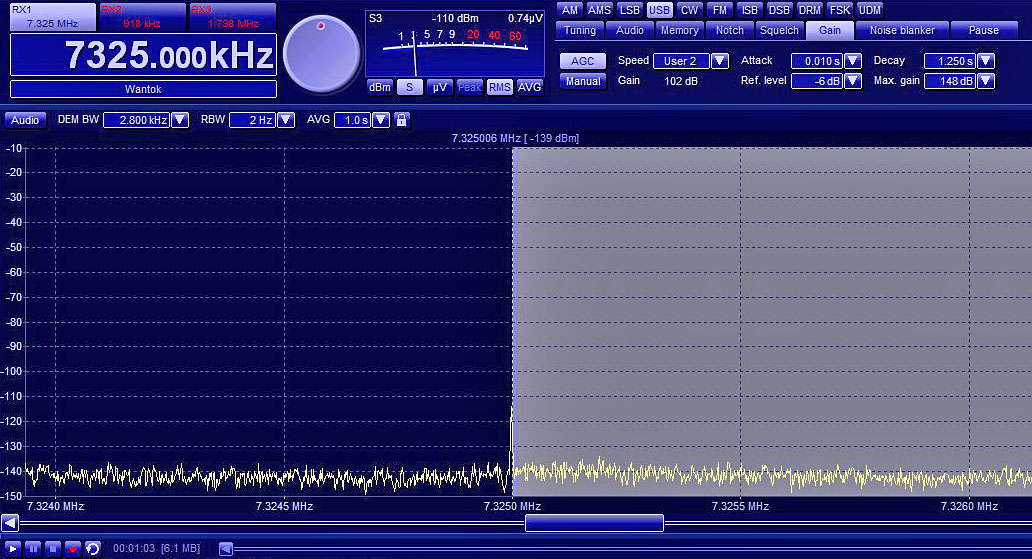Select the RX2 receiver tab
Screen dimensions: 1032x559
tap(142, 16)
